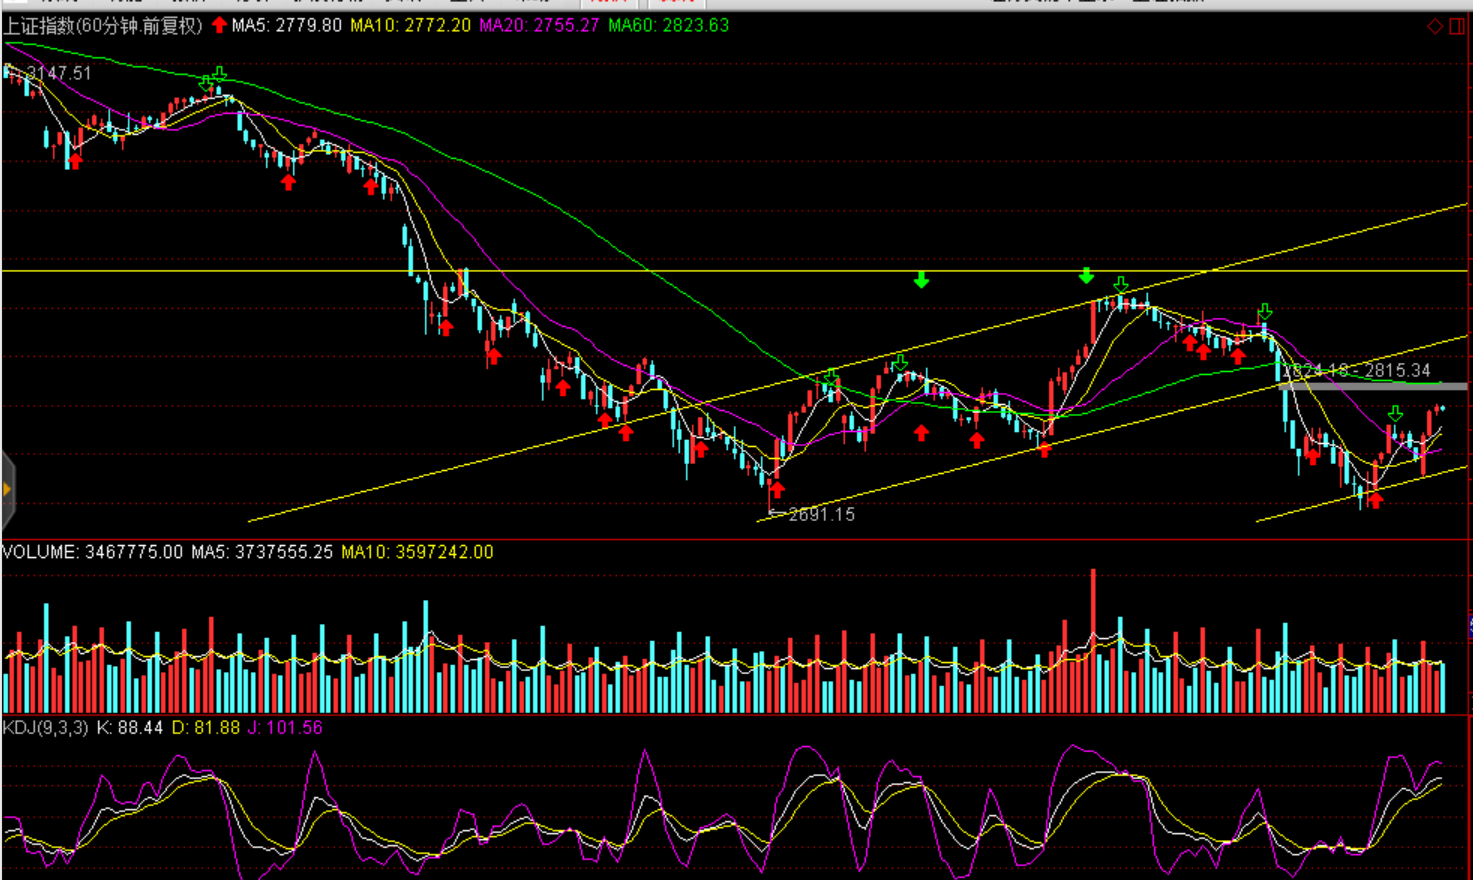
Task: Click the yellow MA10: 2772.20 label
Action: click(410, 26)
